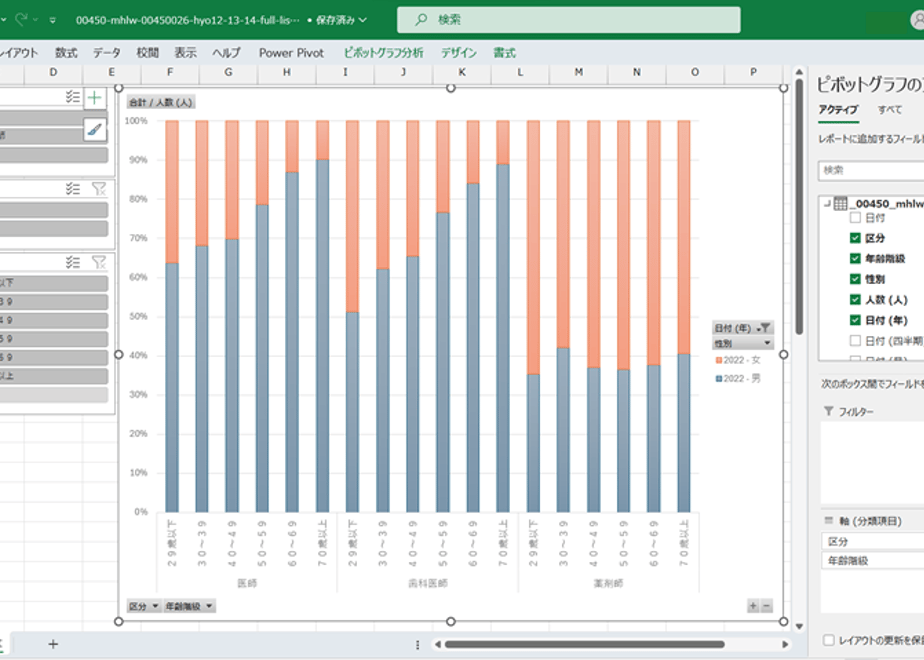Image resolution: width=924 pixels, height=660 pixels.
Task: Click the 医師 axis category label
Action: pos(247,583)
